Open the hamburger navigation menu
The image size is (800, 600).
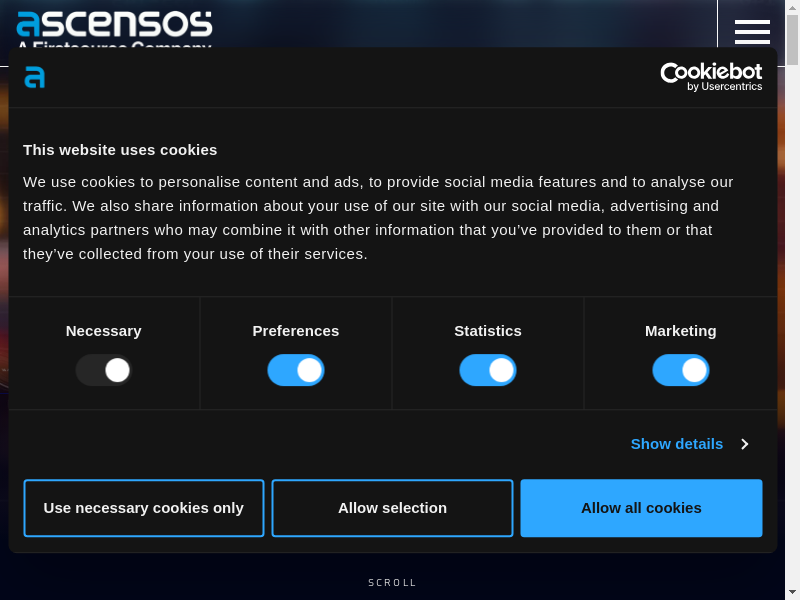click(752, 32)
